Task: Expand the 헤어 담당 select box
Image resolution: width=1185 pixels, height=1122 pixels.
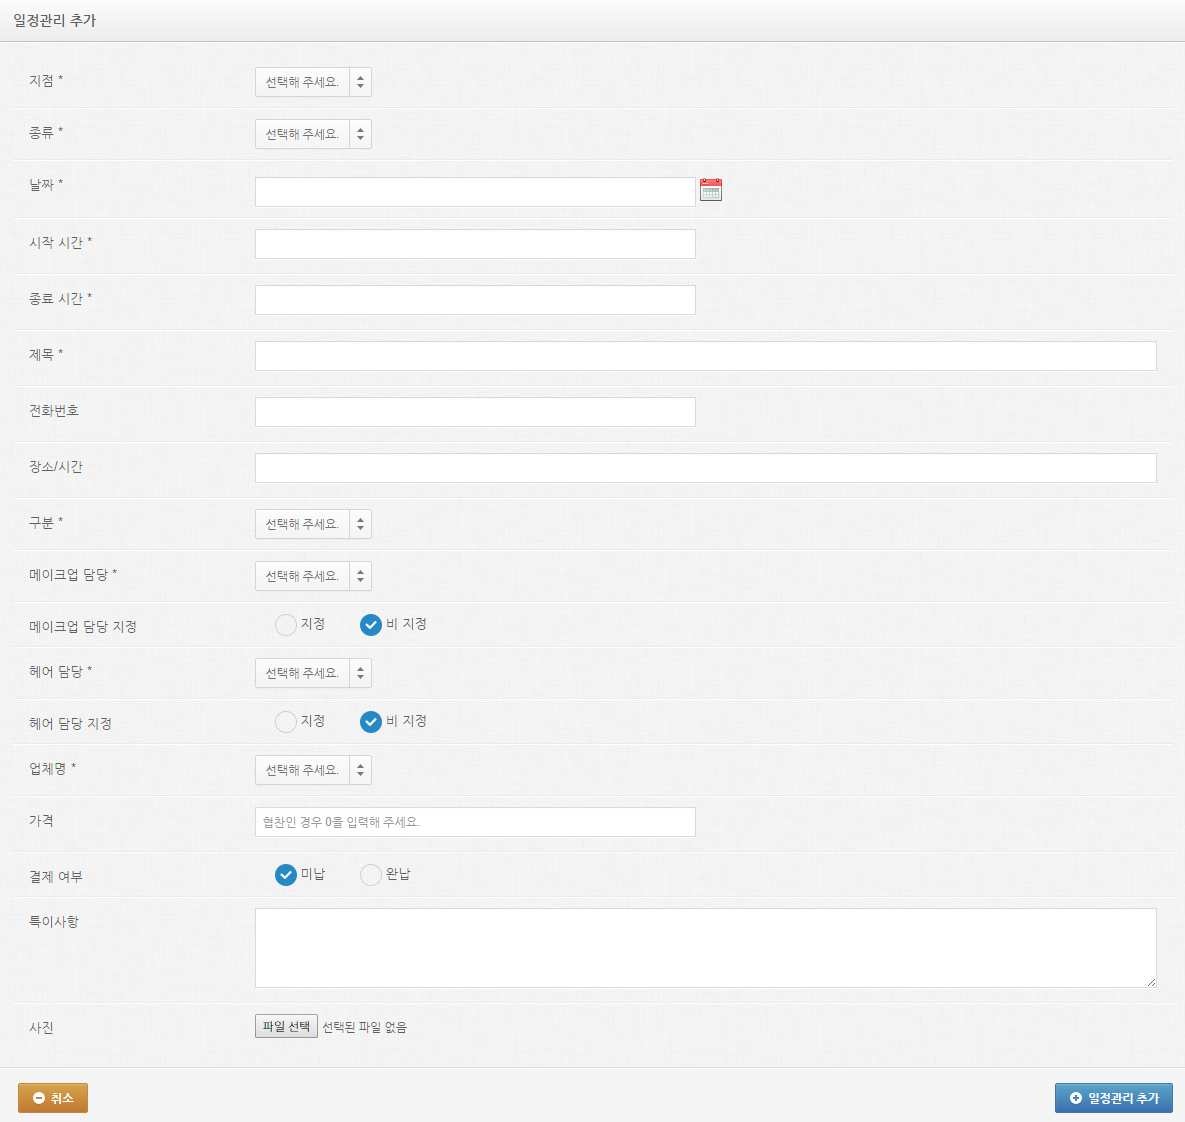Action: pyautogui.click(x=313, y=673)
